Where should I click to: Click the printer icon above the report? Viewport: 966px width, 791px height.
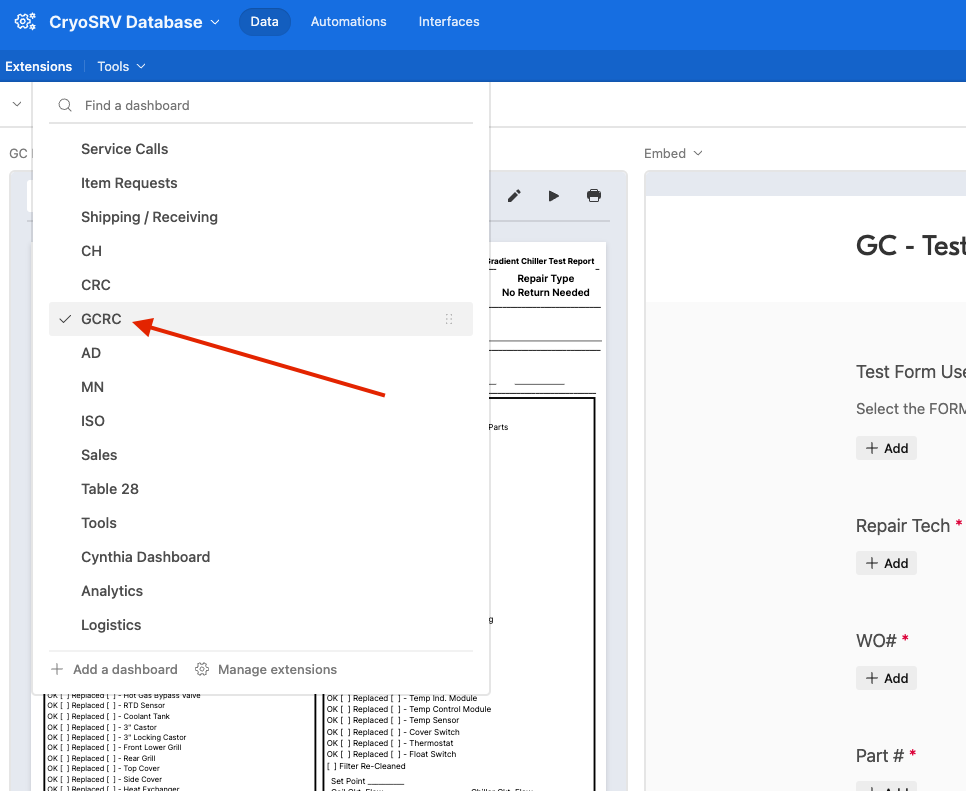click(594, 196)
